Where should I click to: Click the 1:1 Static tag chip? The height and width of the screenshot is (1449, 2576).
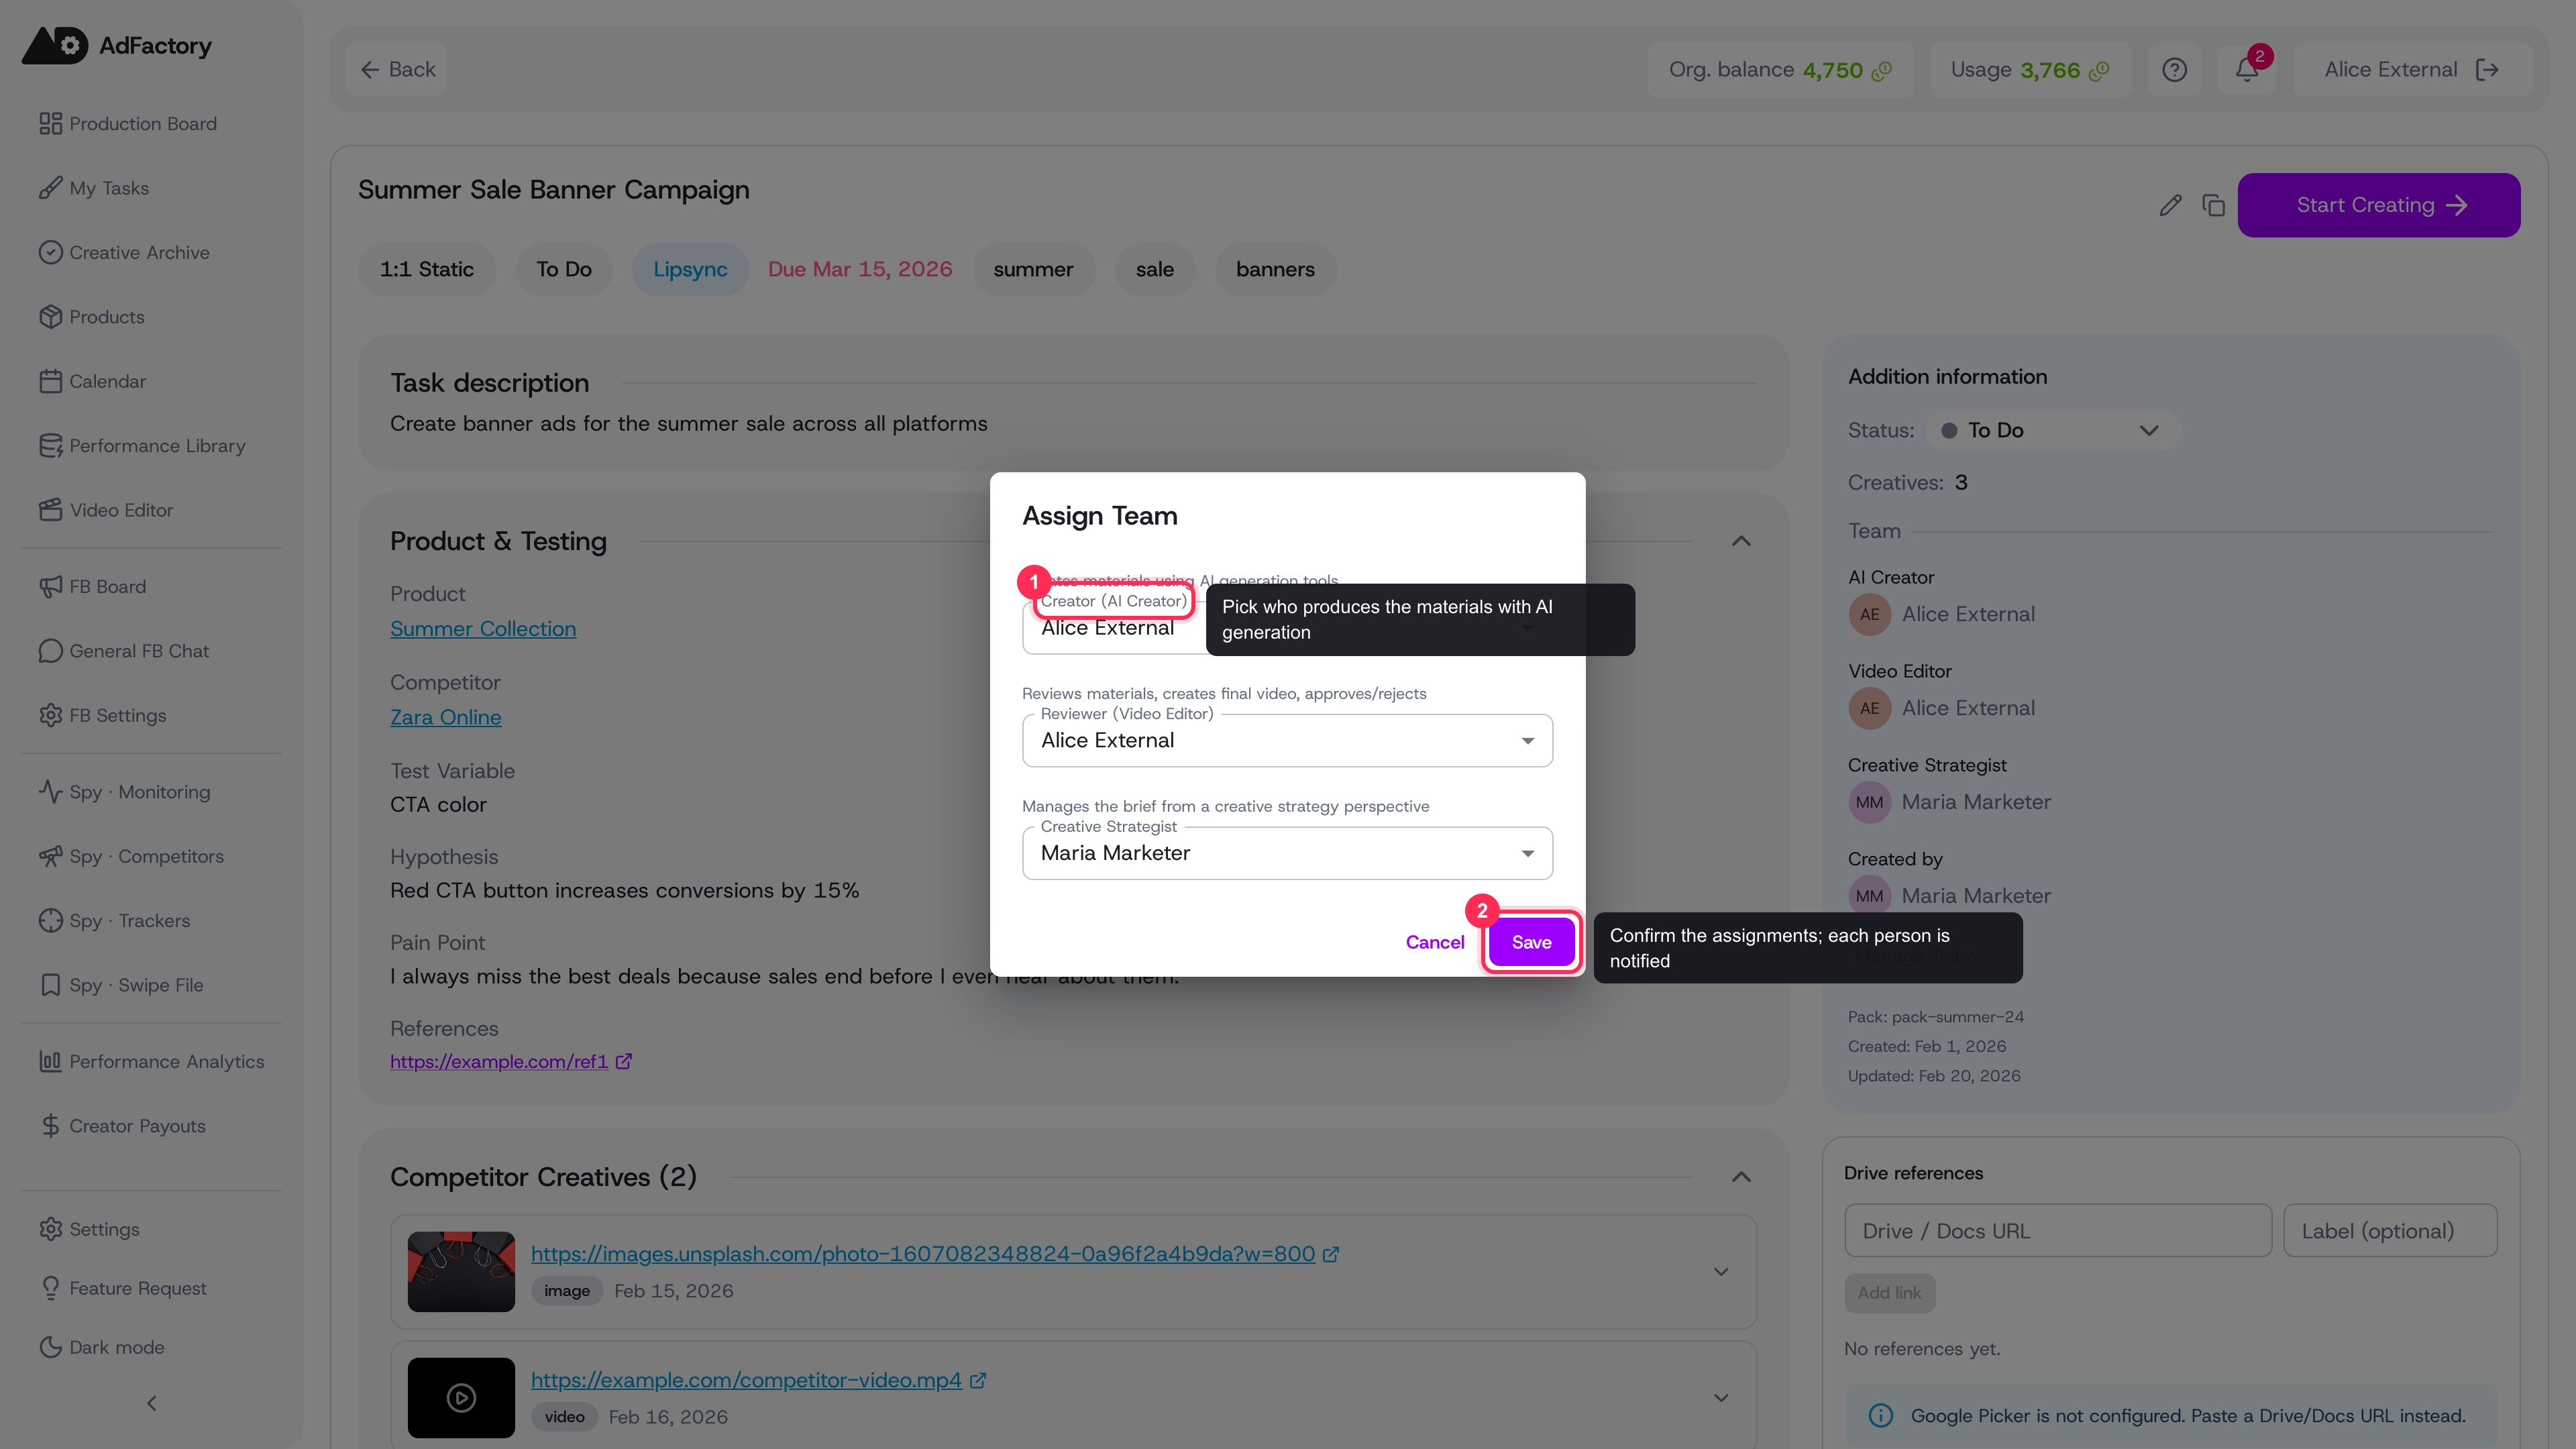pyautogui.click(x=427, y=270)
